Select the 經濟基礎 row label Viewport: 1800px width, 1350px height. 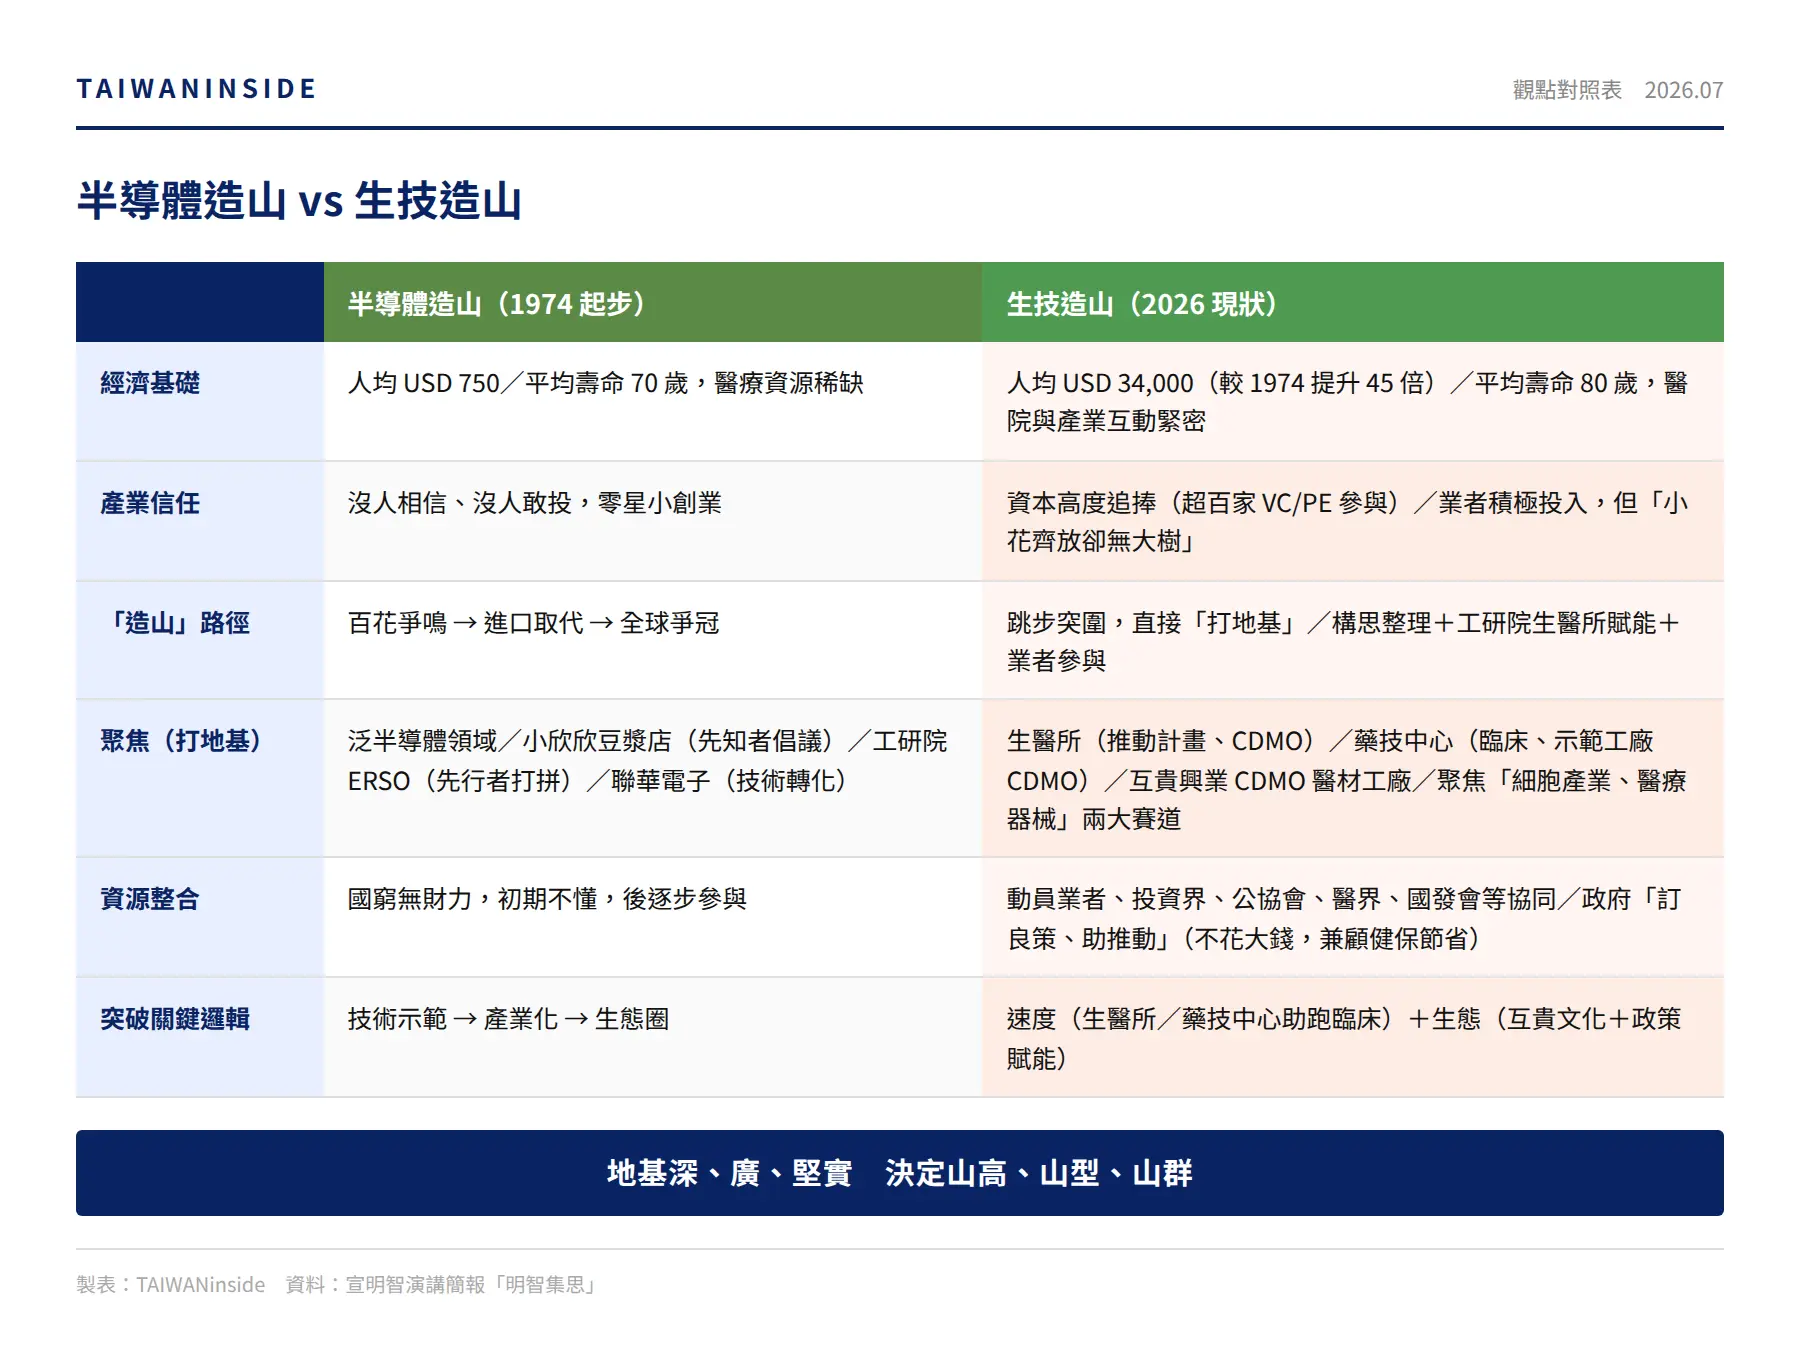150,383
